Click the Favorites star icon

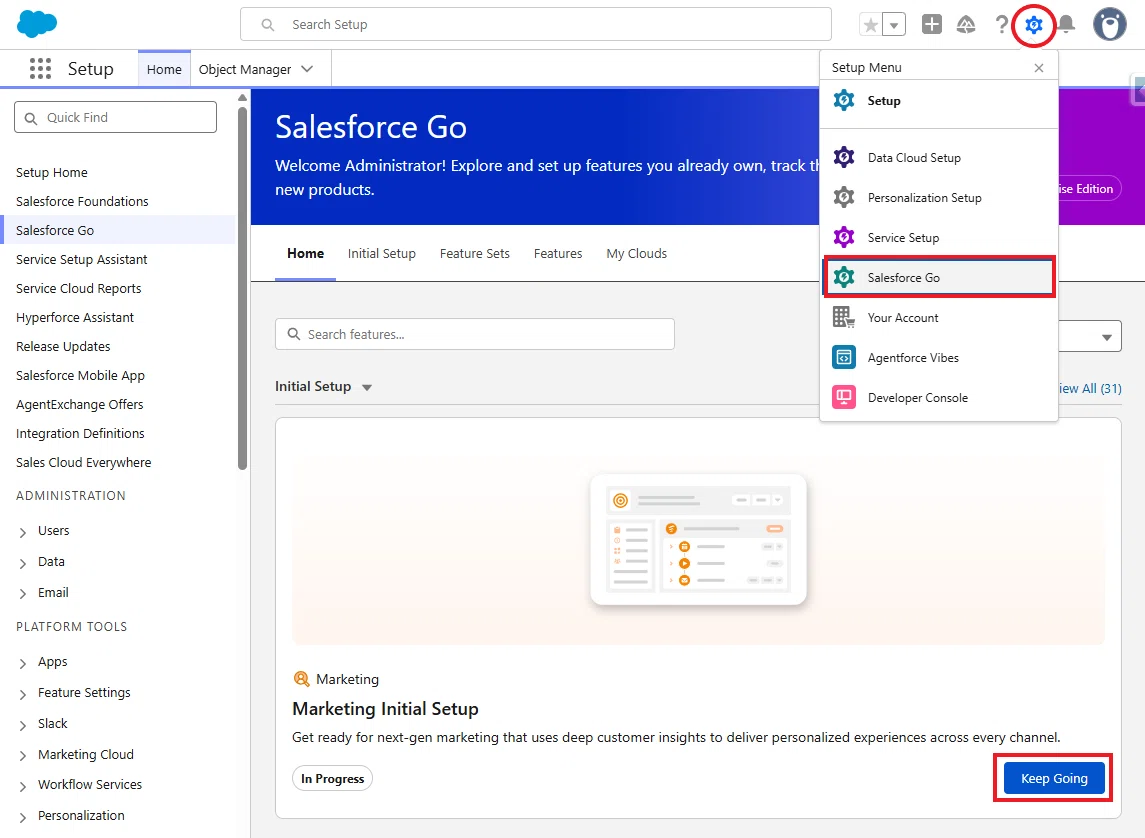870,25
